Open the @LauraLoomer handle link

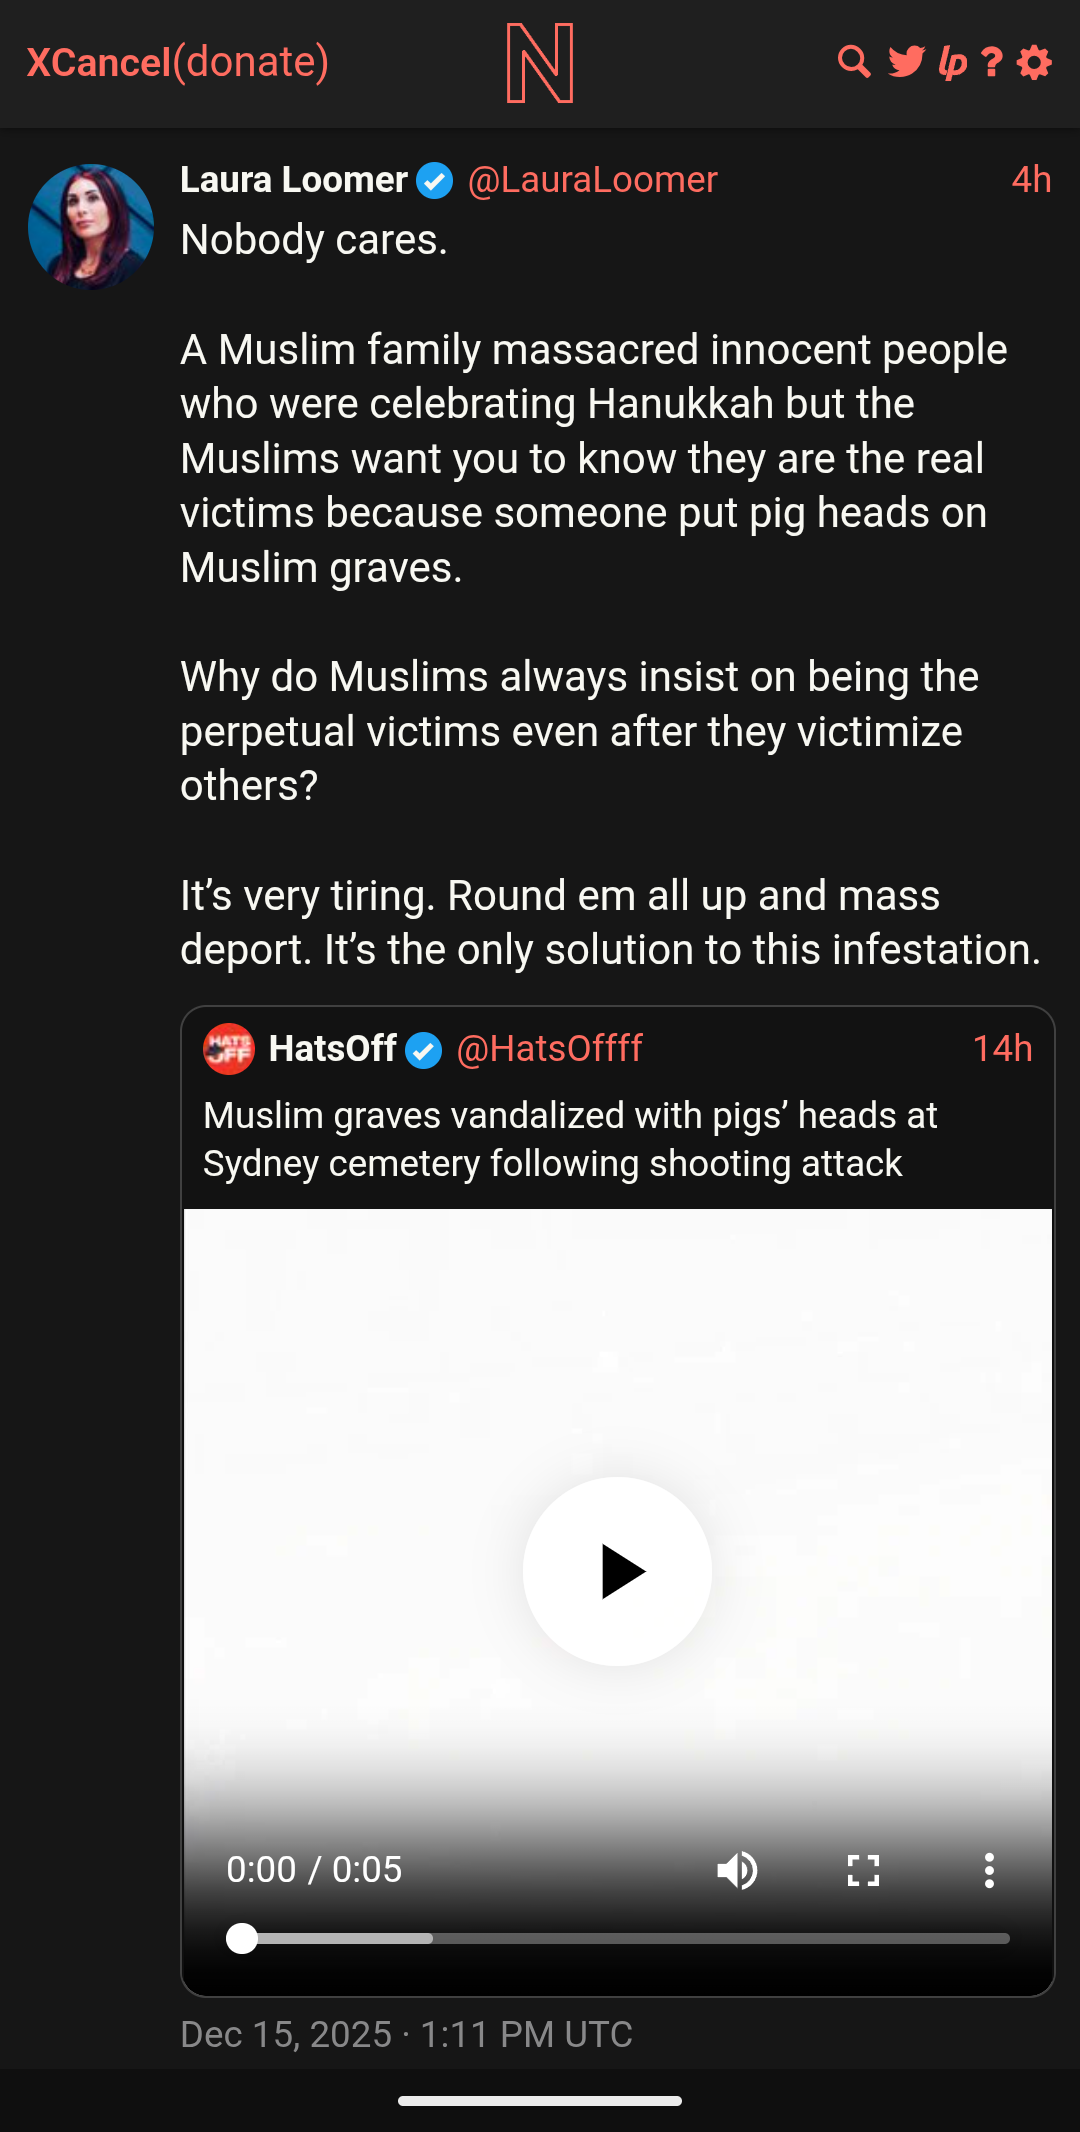coord(592,180)
